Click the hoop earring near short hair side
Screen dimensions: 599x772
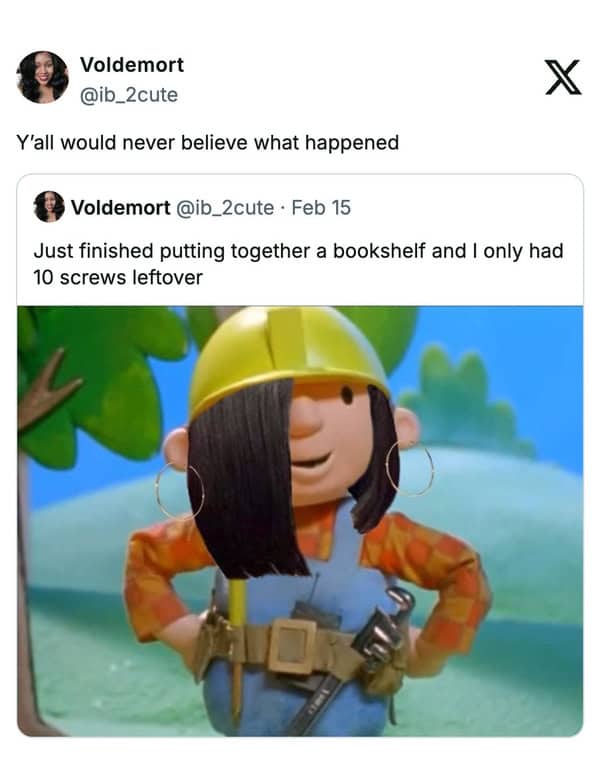(410, 467)
